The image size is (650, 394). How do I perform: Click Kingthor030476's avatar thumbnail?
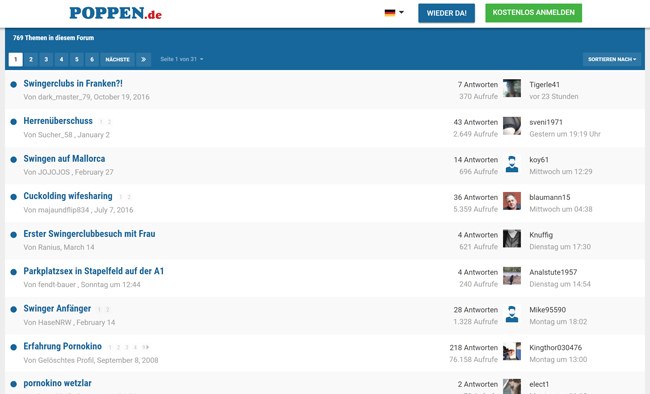coord(512,351)
